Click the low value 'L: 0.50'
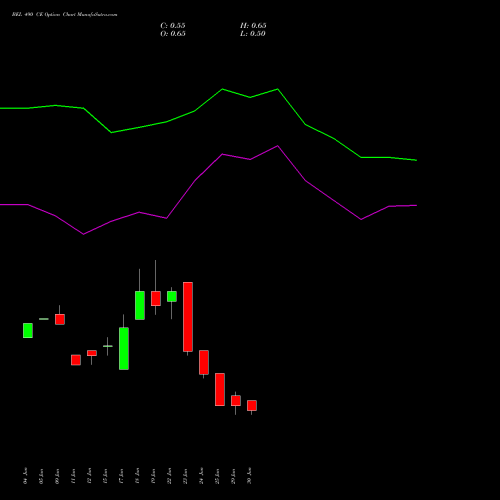The image size is (500, 500). (253, 34)
